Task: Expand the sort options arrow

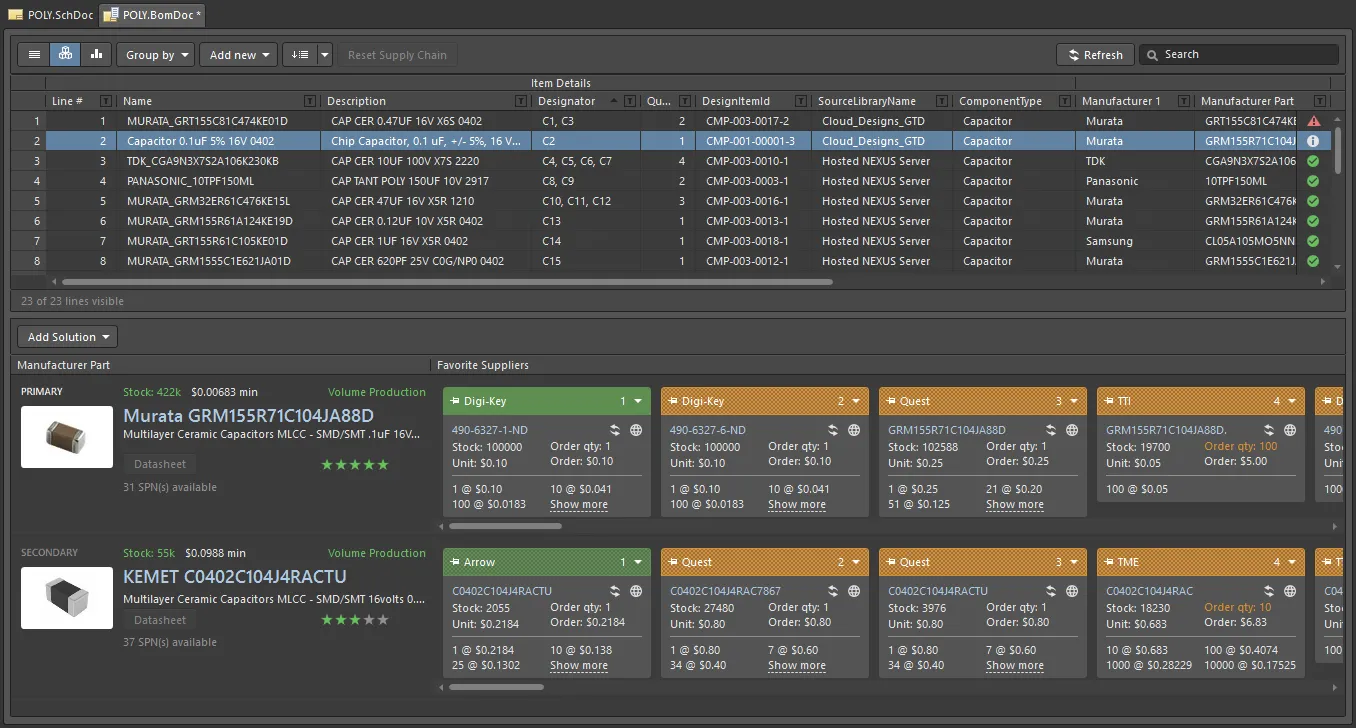Action: (324, 55)
